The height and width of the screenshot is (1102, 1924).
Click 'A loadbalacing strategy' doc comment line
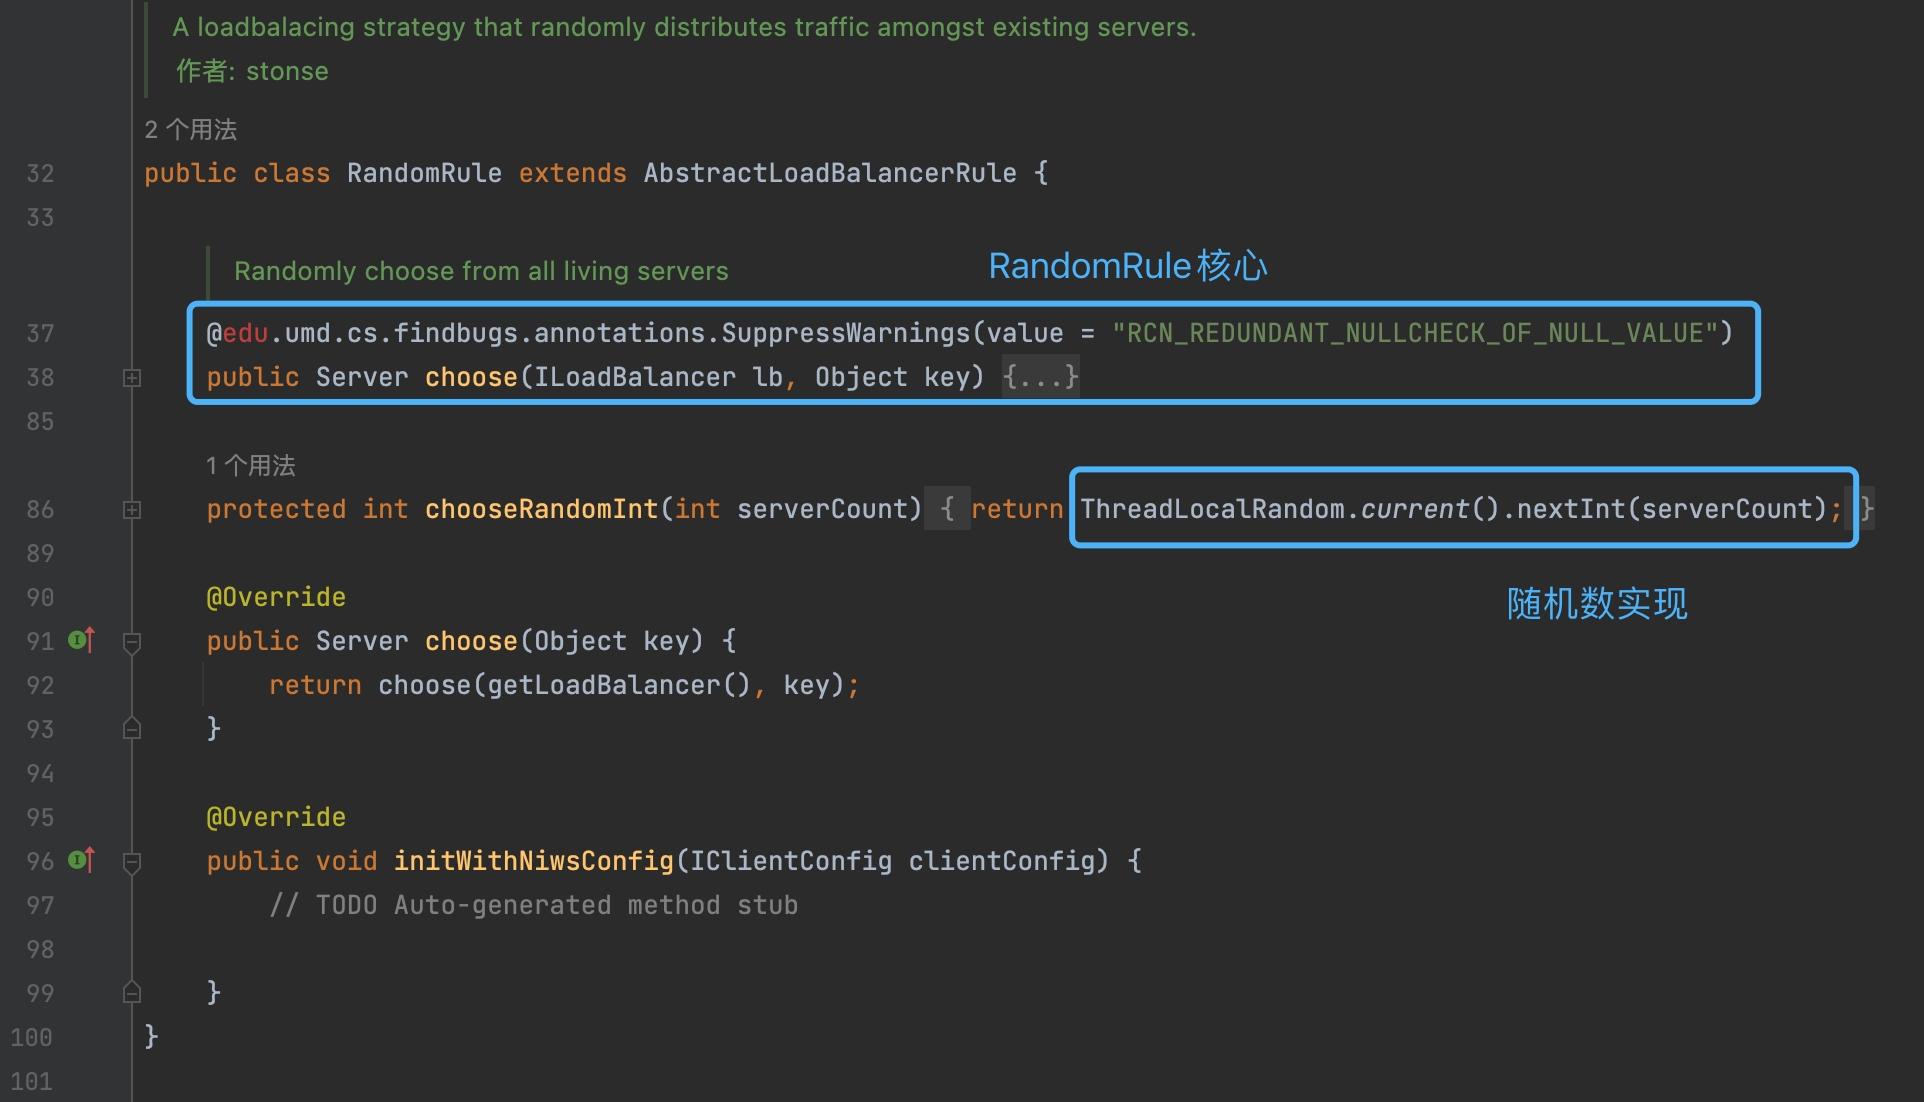(x=684, y=27)
